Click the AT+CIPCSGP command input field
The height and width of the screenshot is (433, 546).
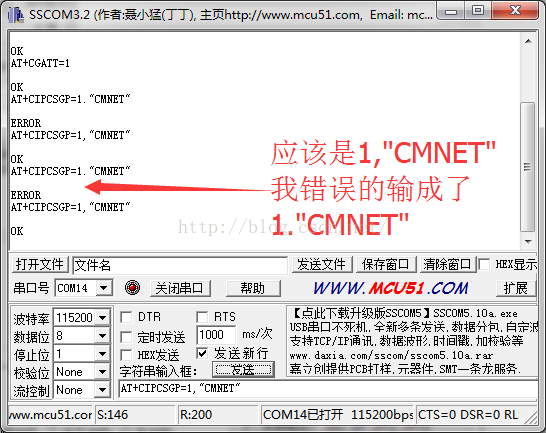pos(328,388)
